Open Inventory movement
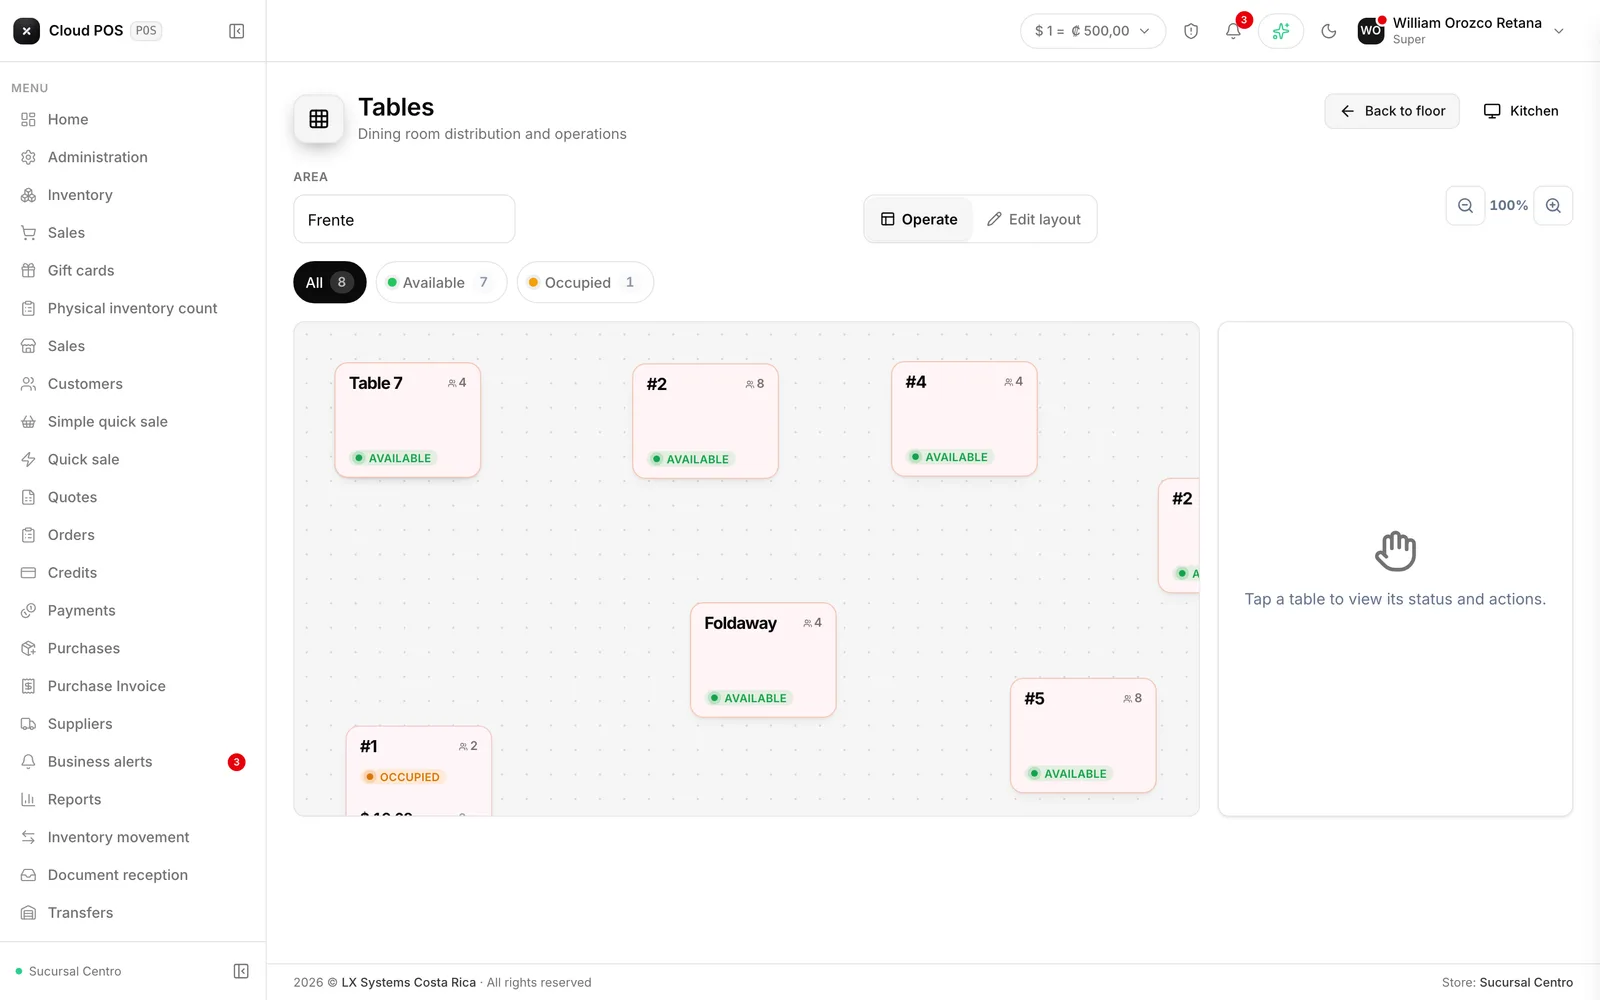Image resolution: width=1600 pixels, height=1000 pixels. coord(133,837)
